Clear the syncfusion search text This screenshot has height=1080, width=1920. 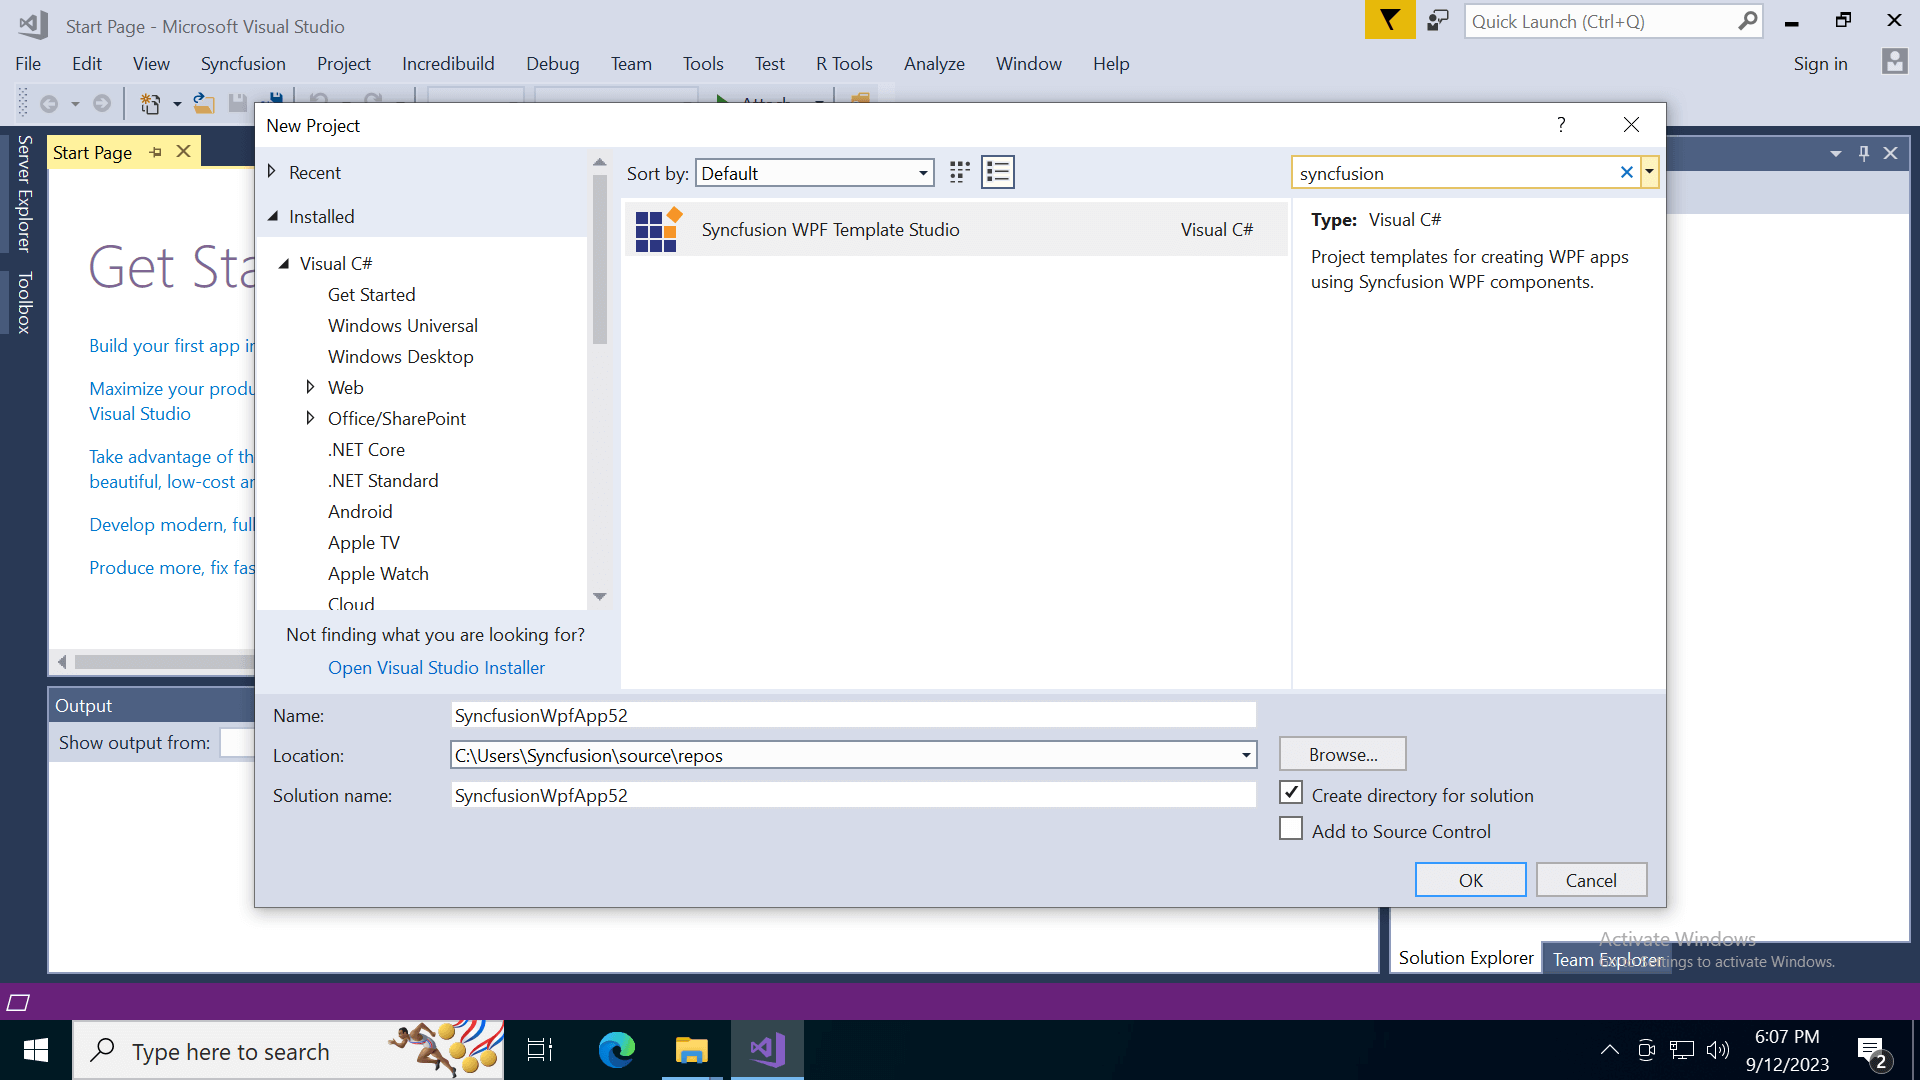(x=1626, y=172)
